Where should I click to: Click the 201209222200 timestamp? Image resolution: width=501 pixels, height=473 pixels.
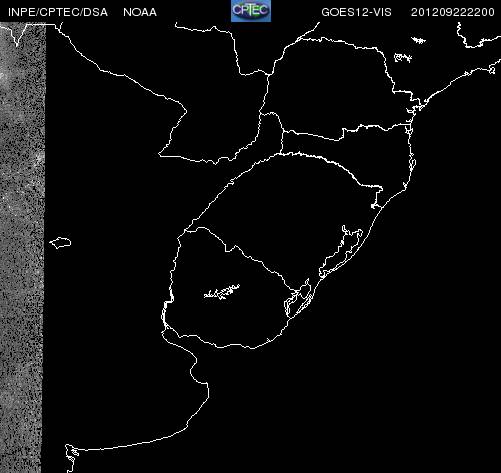pos(452,12)
